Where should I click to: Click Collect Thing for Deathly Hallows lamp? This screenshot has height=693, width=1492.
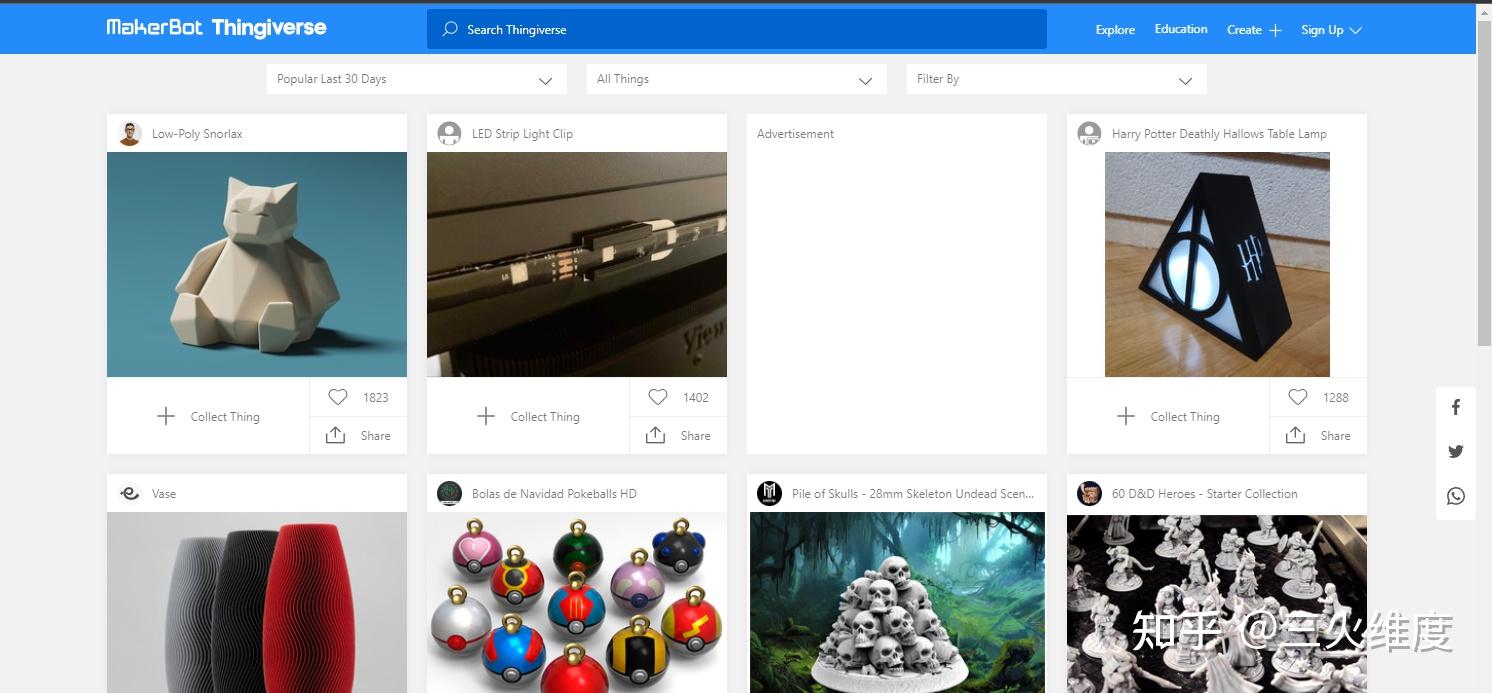coord(1168,416)
